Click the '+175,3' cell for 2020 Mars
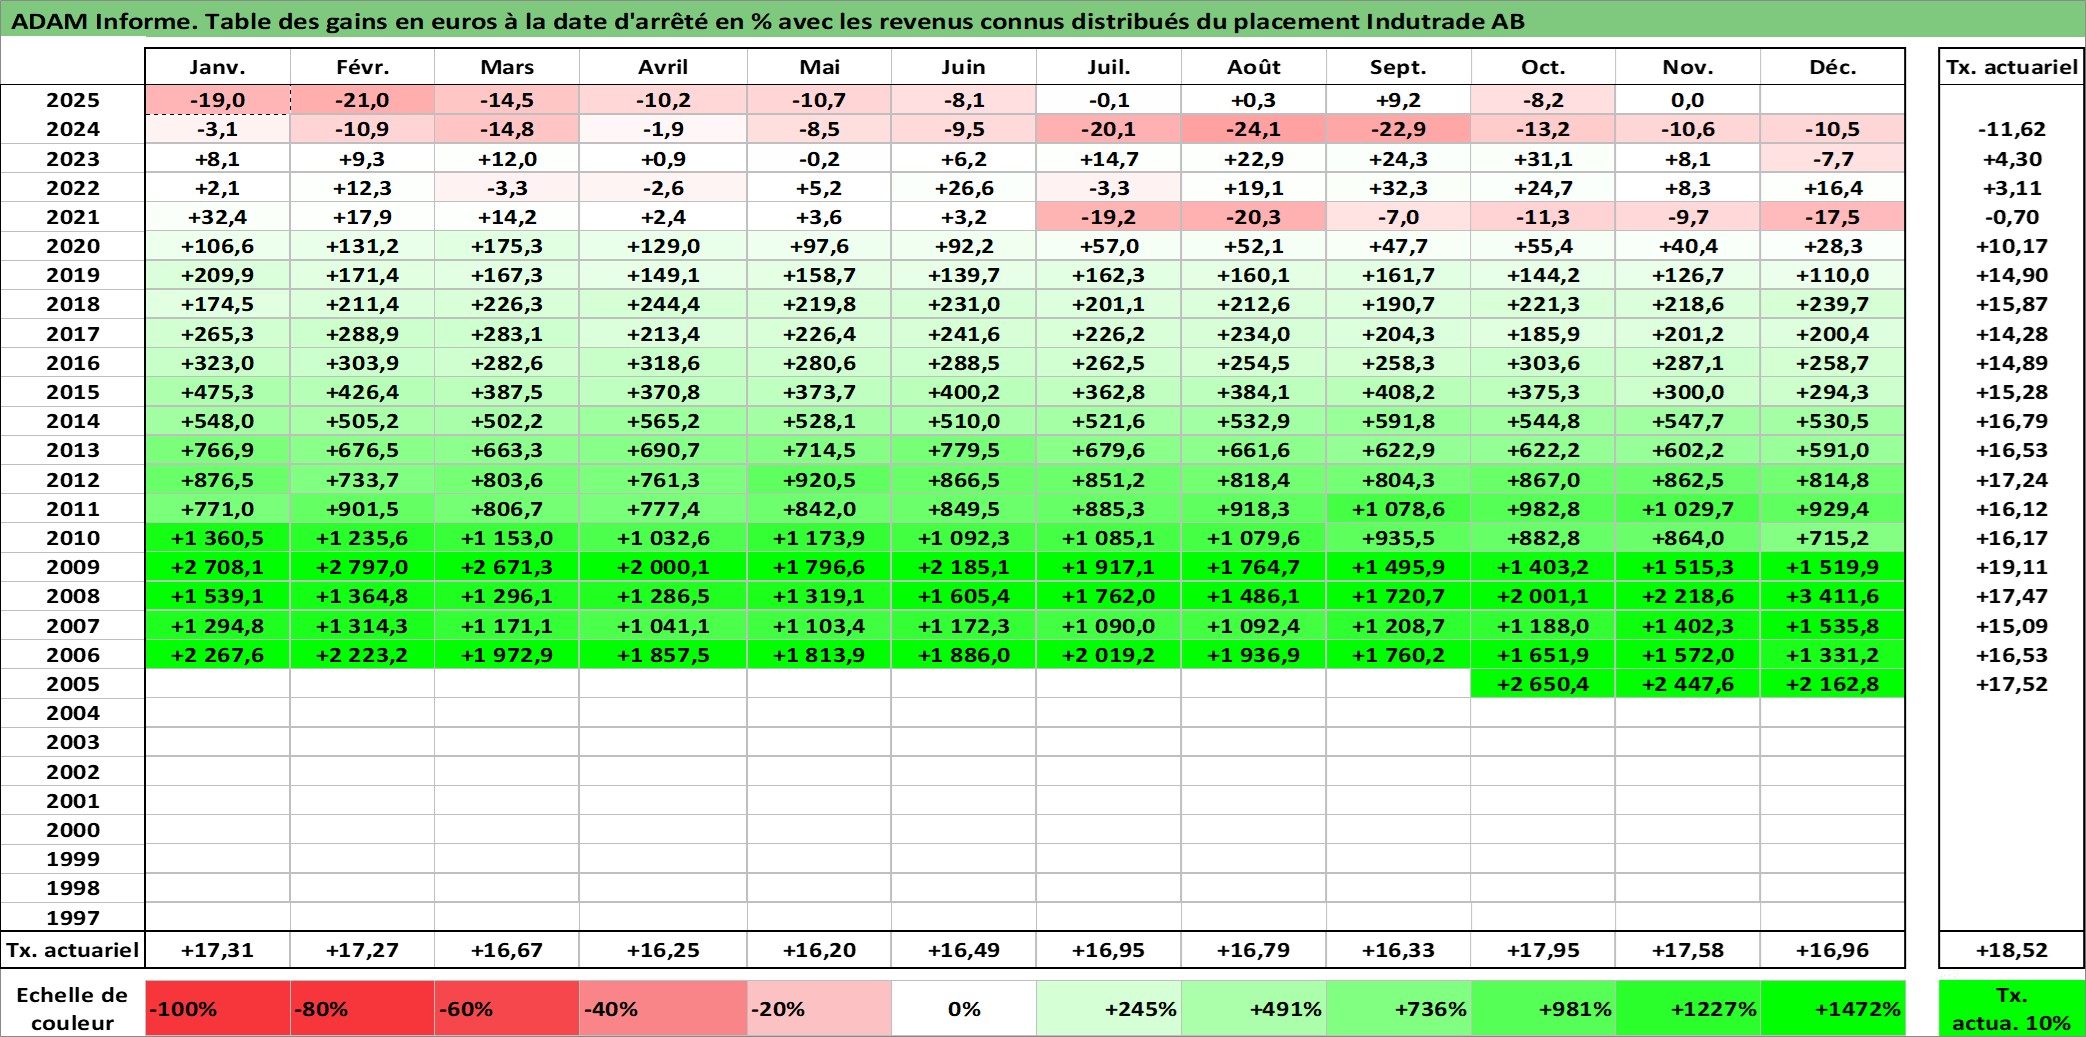The image size is (2086, 1037). (x=507, y=246)
